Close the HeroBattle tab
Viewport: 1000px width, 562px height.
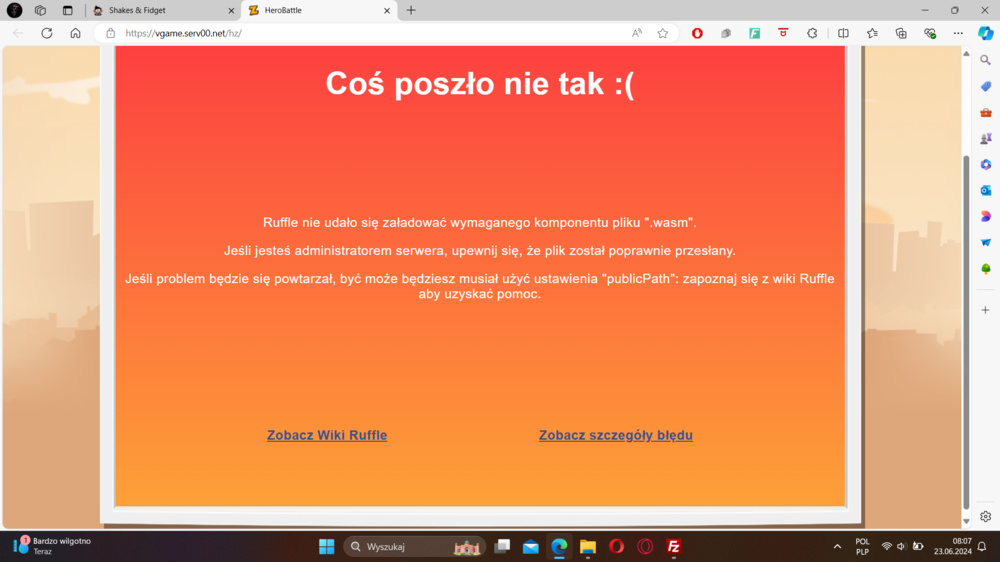[x=386, y=10]
